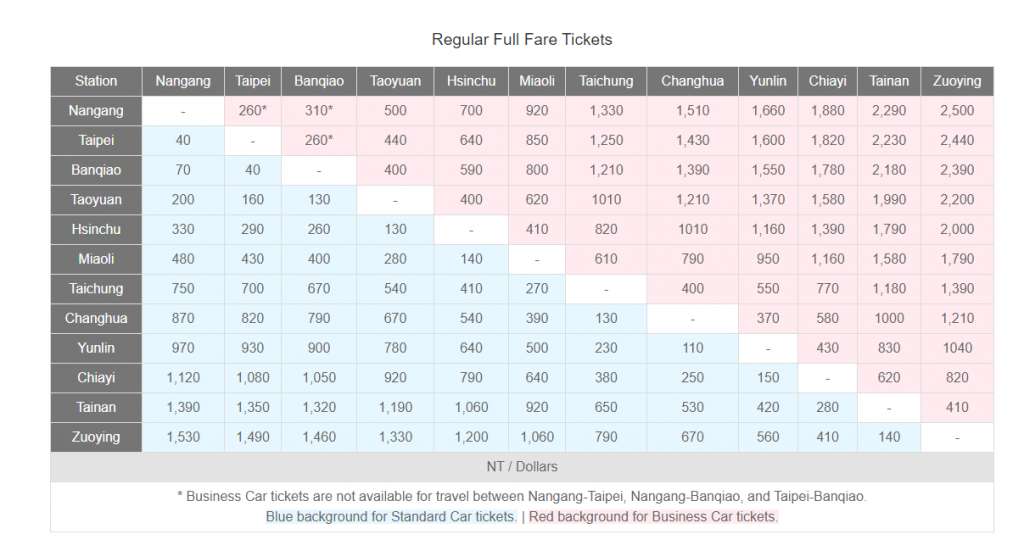Click the Yunlin column header
Viewport: 1024px width, 551px height.
coord(768,81)
